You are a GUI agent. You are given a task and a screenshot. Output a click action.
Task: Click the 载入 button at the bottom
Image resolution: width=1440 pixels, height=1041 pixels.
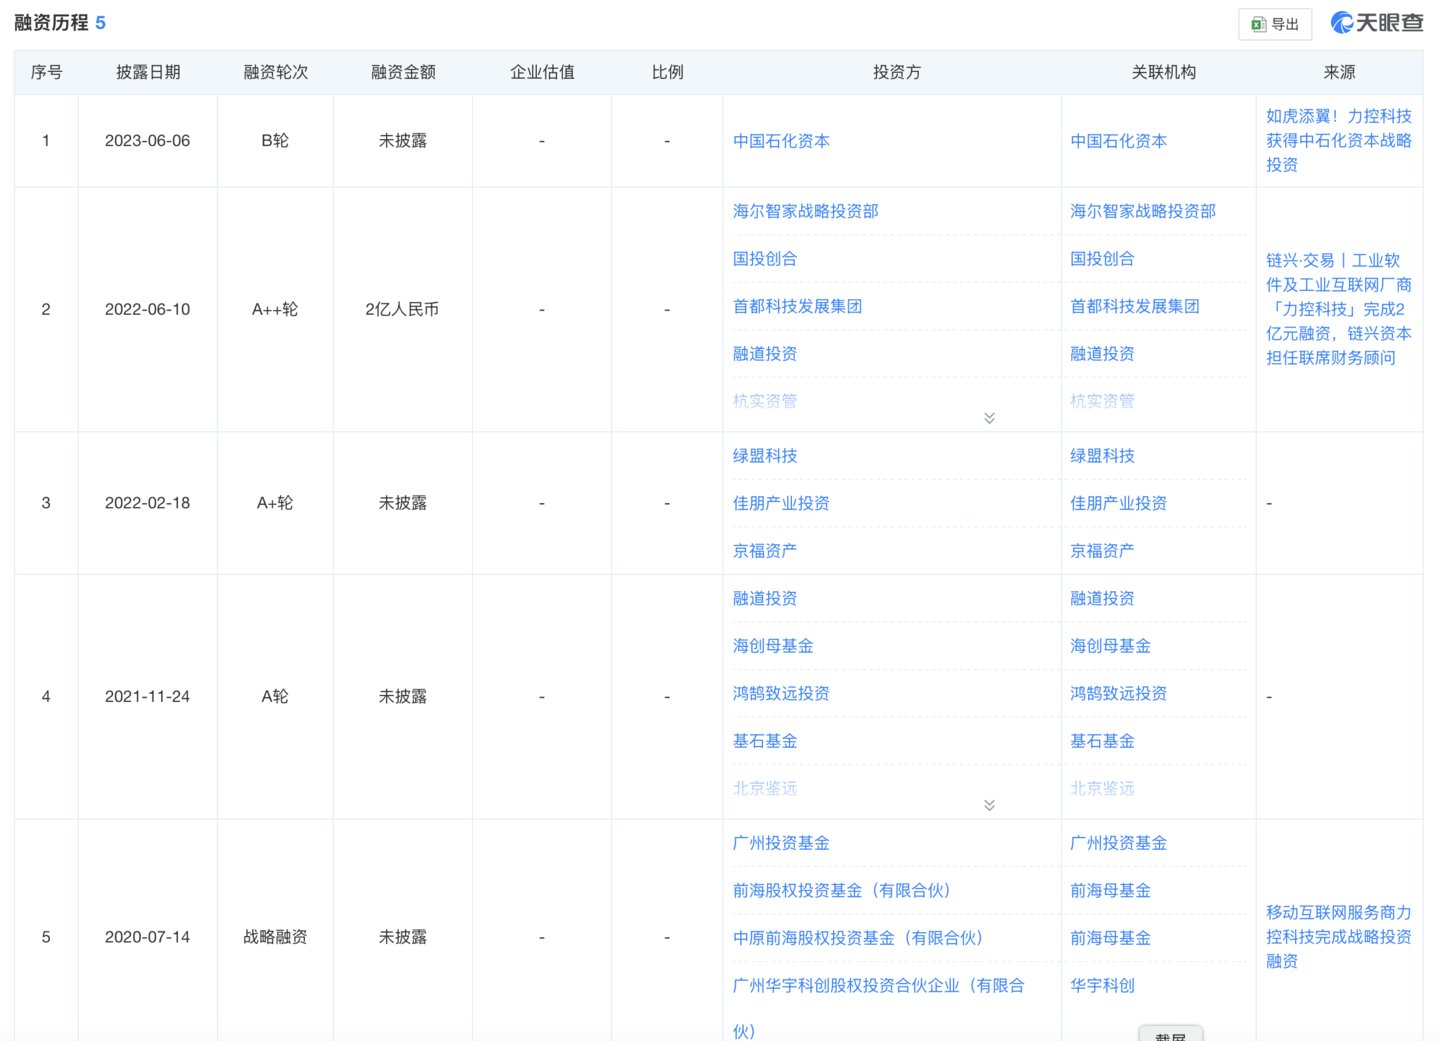pyautogui.click(x=1170, y=1036)
